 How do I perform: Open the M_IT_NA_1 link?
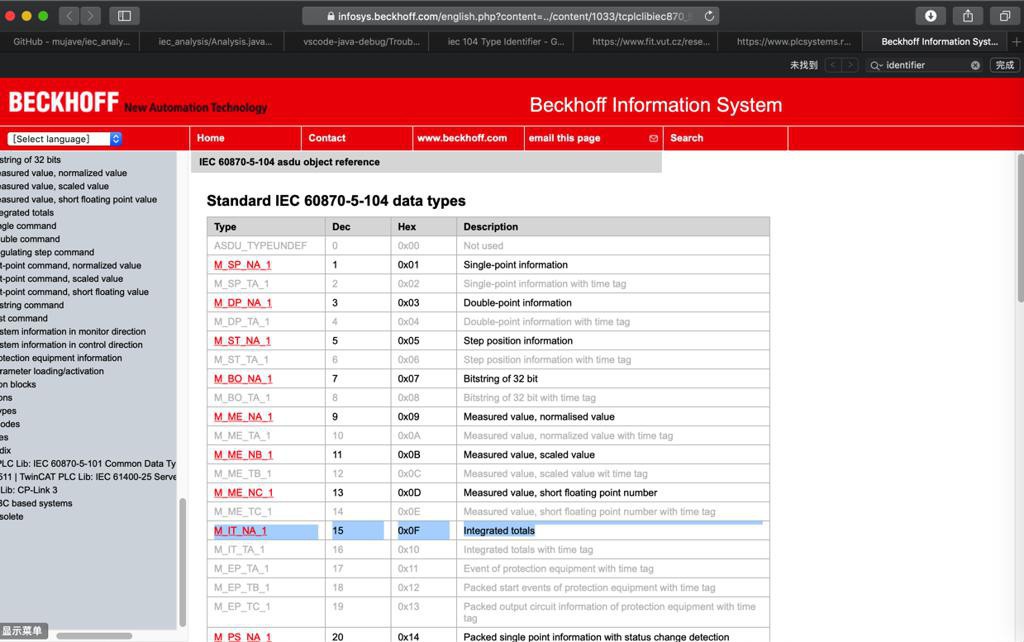240,530
